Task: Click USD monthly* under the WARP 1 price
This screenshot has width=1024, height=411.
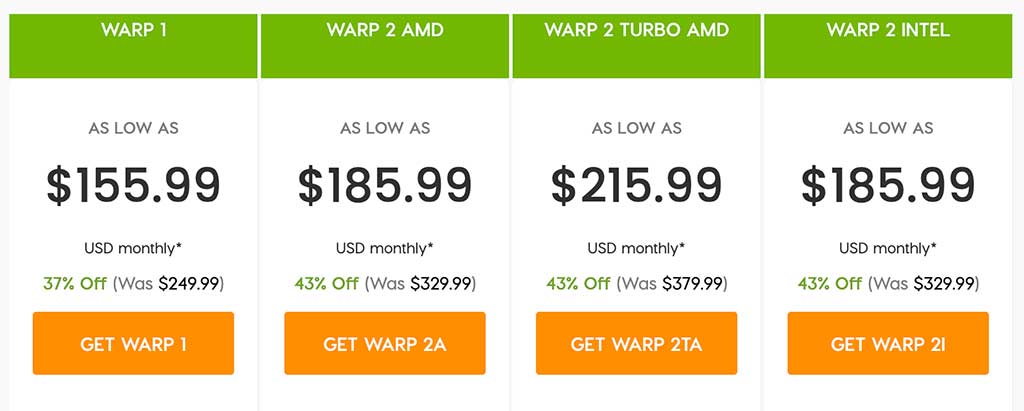Action: coord(133,248)
